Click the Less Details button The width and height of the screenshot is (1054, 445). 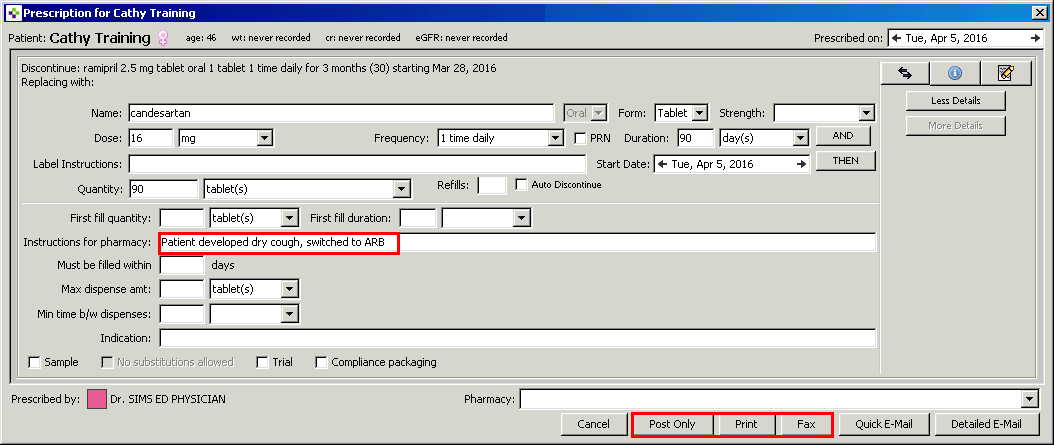pos(955,101)
